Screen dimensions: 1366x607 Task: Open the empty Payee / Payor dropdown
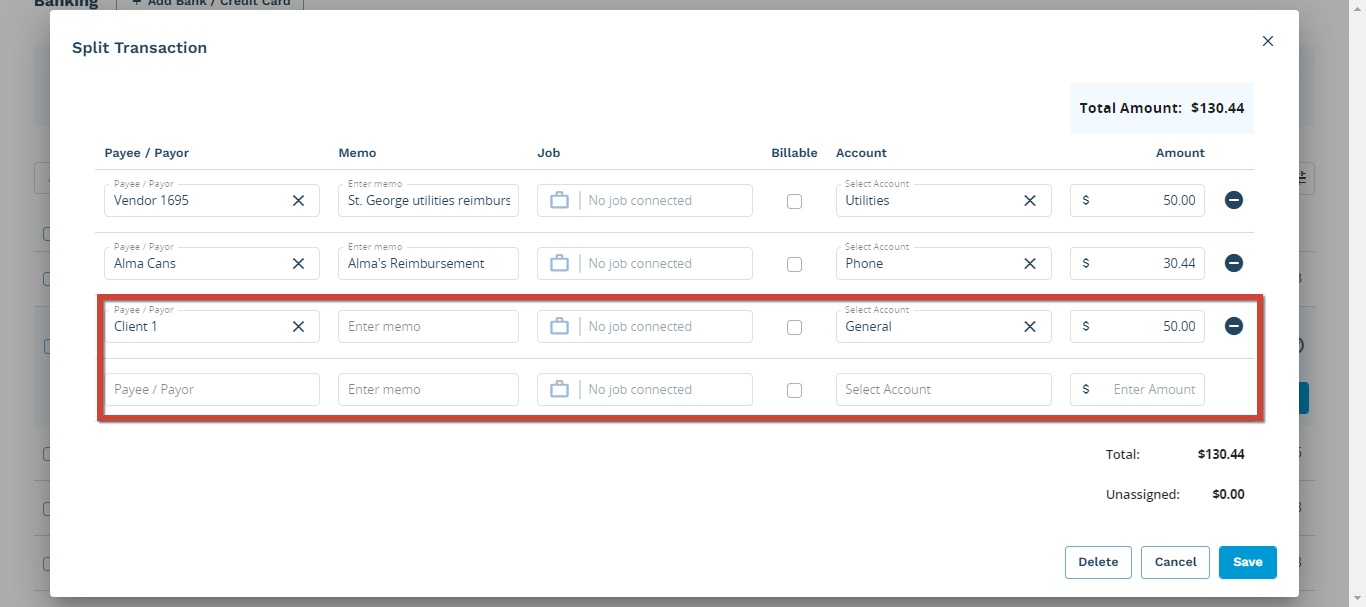pyautogui.click(x=212, y=389)
